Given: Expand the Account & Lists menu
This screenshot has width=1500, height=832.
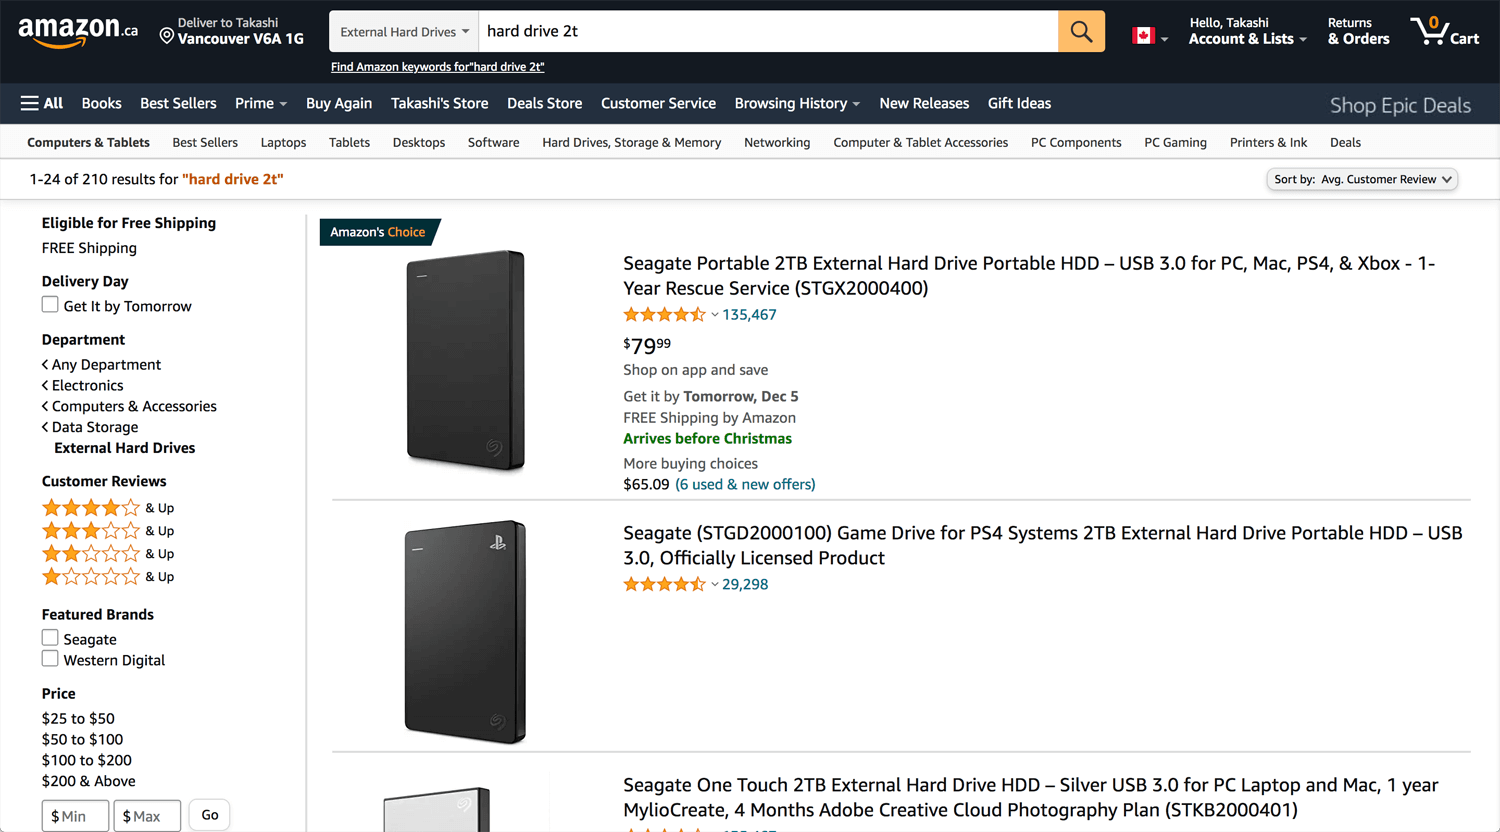Looking at the screenshot, I should (1247, 31).
